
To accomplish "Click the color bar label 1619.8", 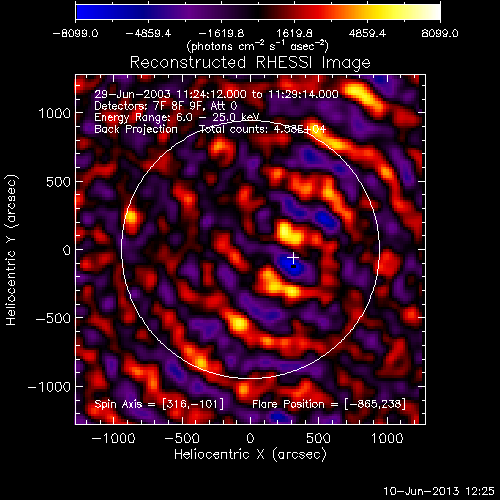I will (x=294, y=33).
